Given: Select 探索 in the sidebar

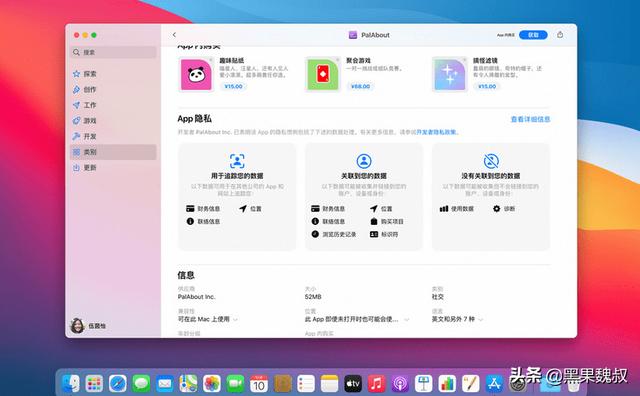Looking at the screenshot, I should 113,74.
